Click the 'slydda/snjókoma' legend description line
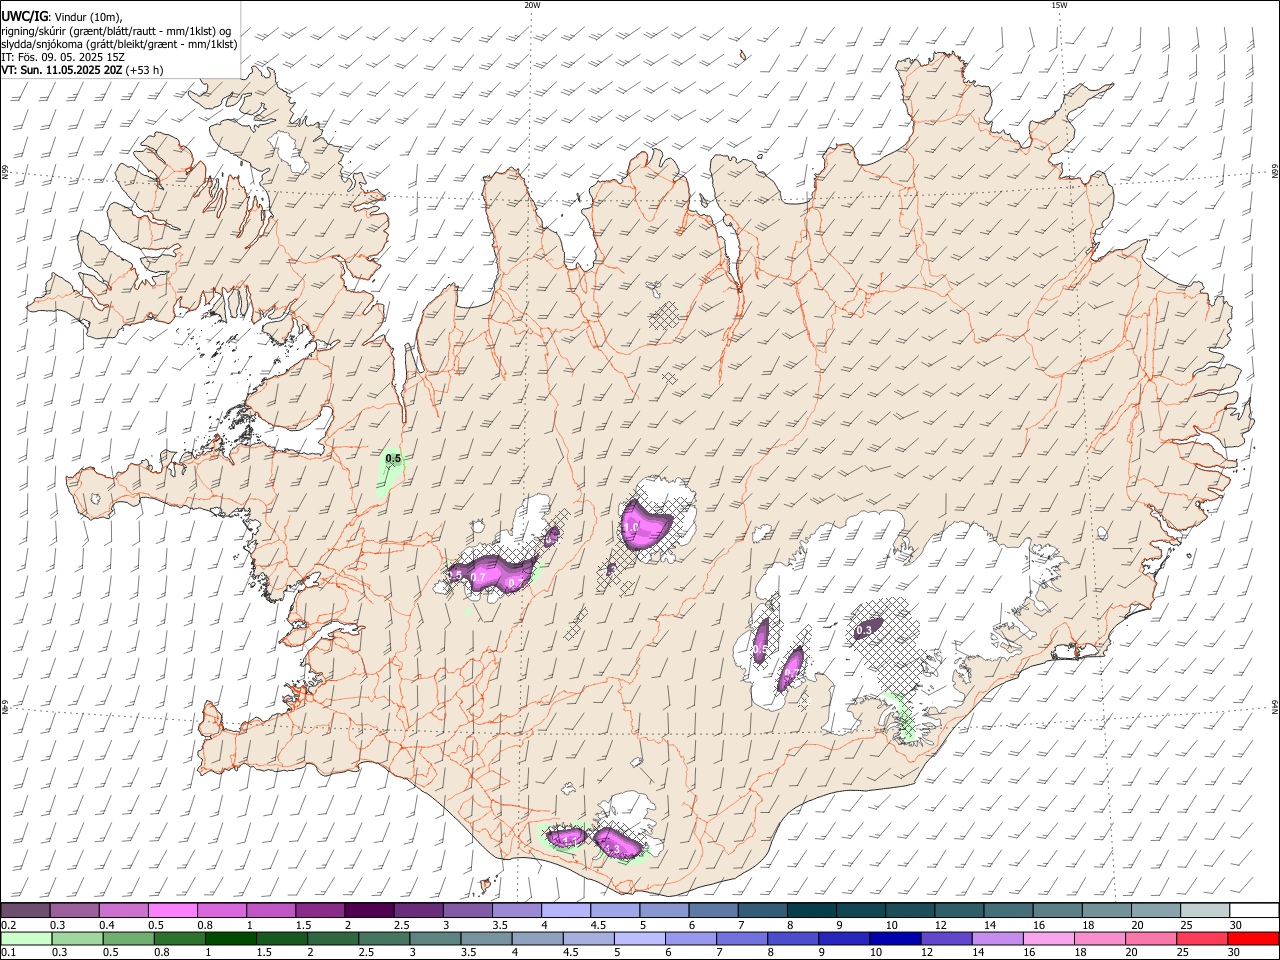1280x960 pixels. click(x=119, y=43)
